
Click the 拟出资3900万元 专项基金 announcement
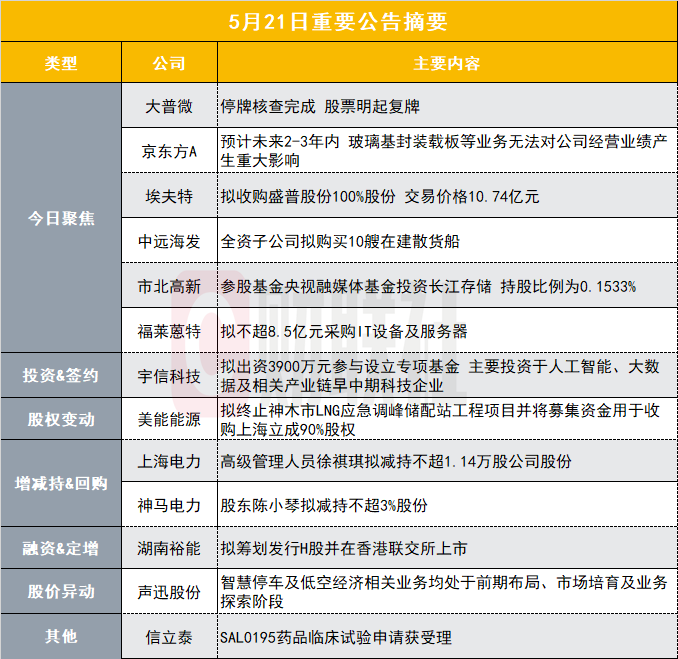point(440,376)
